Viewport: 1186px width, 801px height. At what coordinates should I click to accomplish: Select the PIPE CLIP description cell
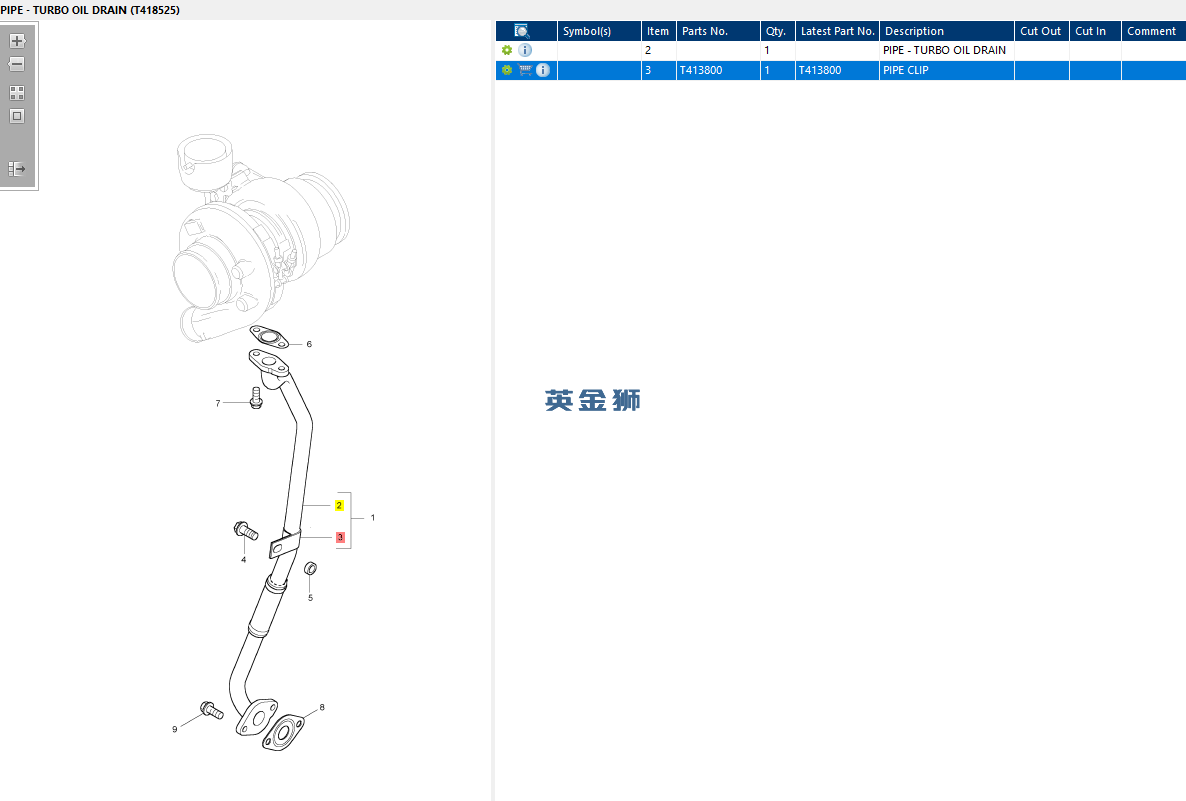click(x=947, y=70)
